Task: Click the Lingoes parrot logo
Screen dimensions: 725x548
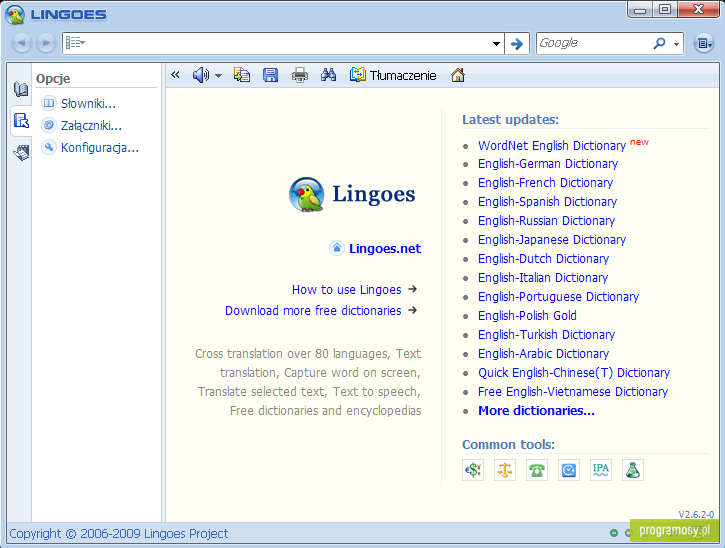Action: pyautogui.click(x=307, y=194)
